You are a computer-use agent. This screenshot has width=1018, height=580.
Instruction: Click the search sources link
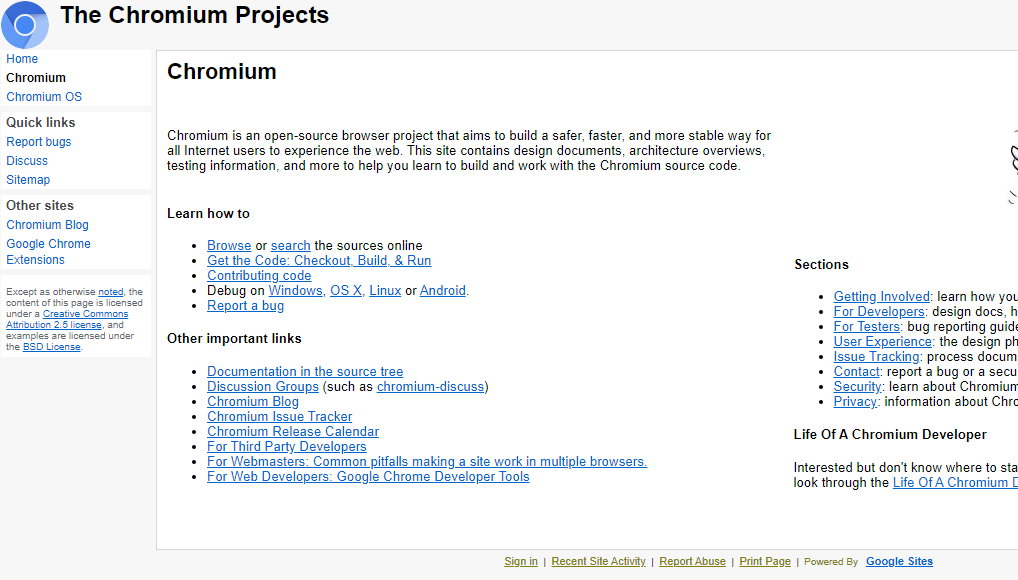click(x=290, y=246)
